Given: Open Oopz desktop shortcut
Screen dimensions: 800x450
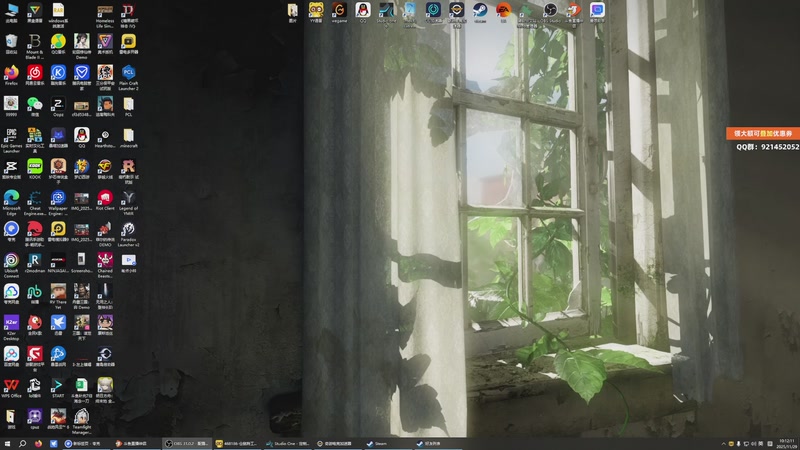Looking at the screenshot, I should 58,107.
